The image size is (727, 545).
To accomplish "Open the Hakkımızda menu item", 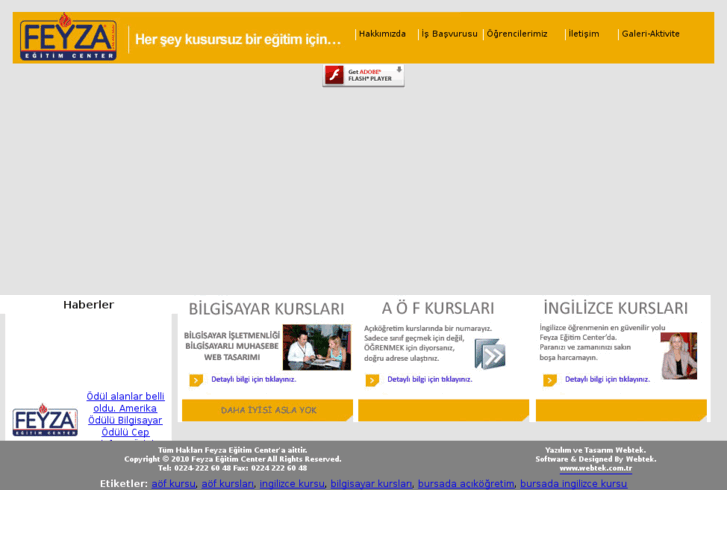I will click(x=382, y=34).
